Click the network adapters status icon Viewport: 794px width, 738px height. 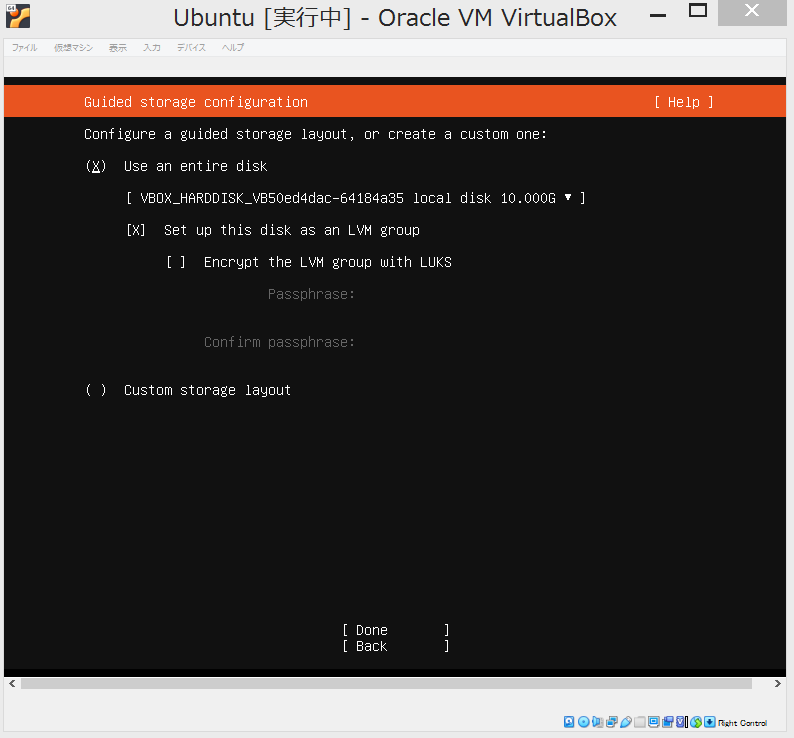pos(612,722)
